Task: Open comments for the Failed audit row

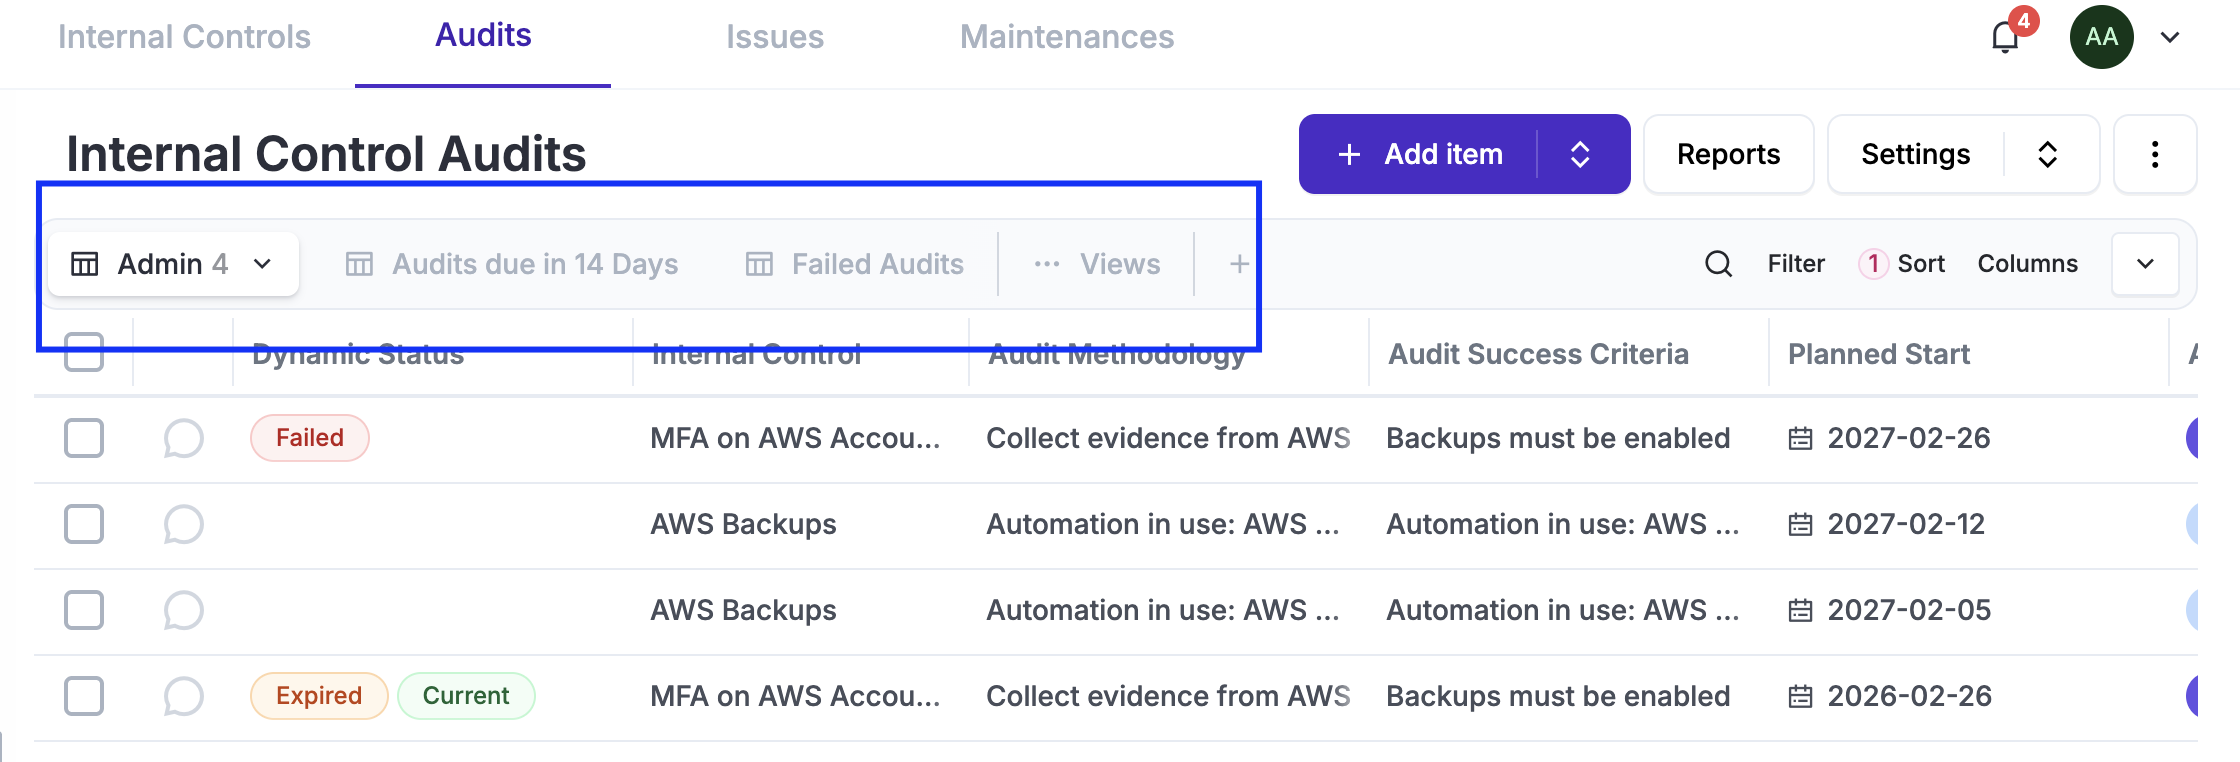Action: click(183, 438)
